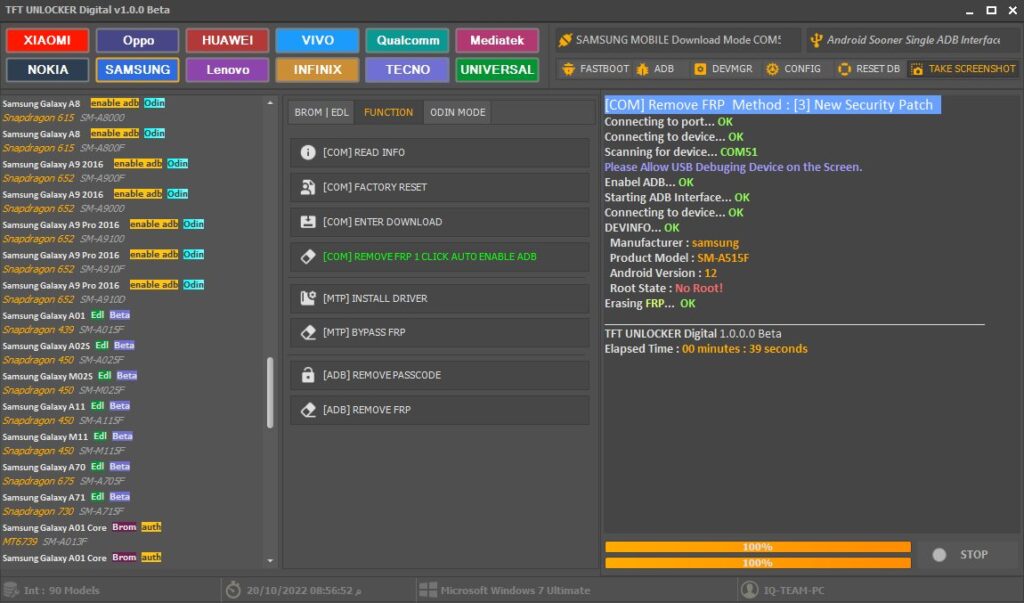
Task: Select Samsung Galaxy A9 2016 SM-A900F model
Action: pos(133,171)
